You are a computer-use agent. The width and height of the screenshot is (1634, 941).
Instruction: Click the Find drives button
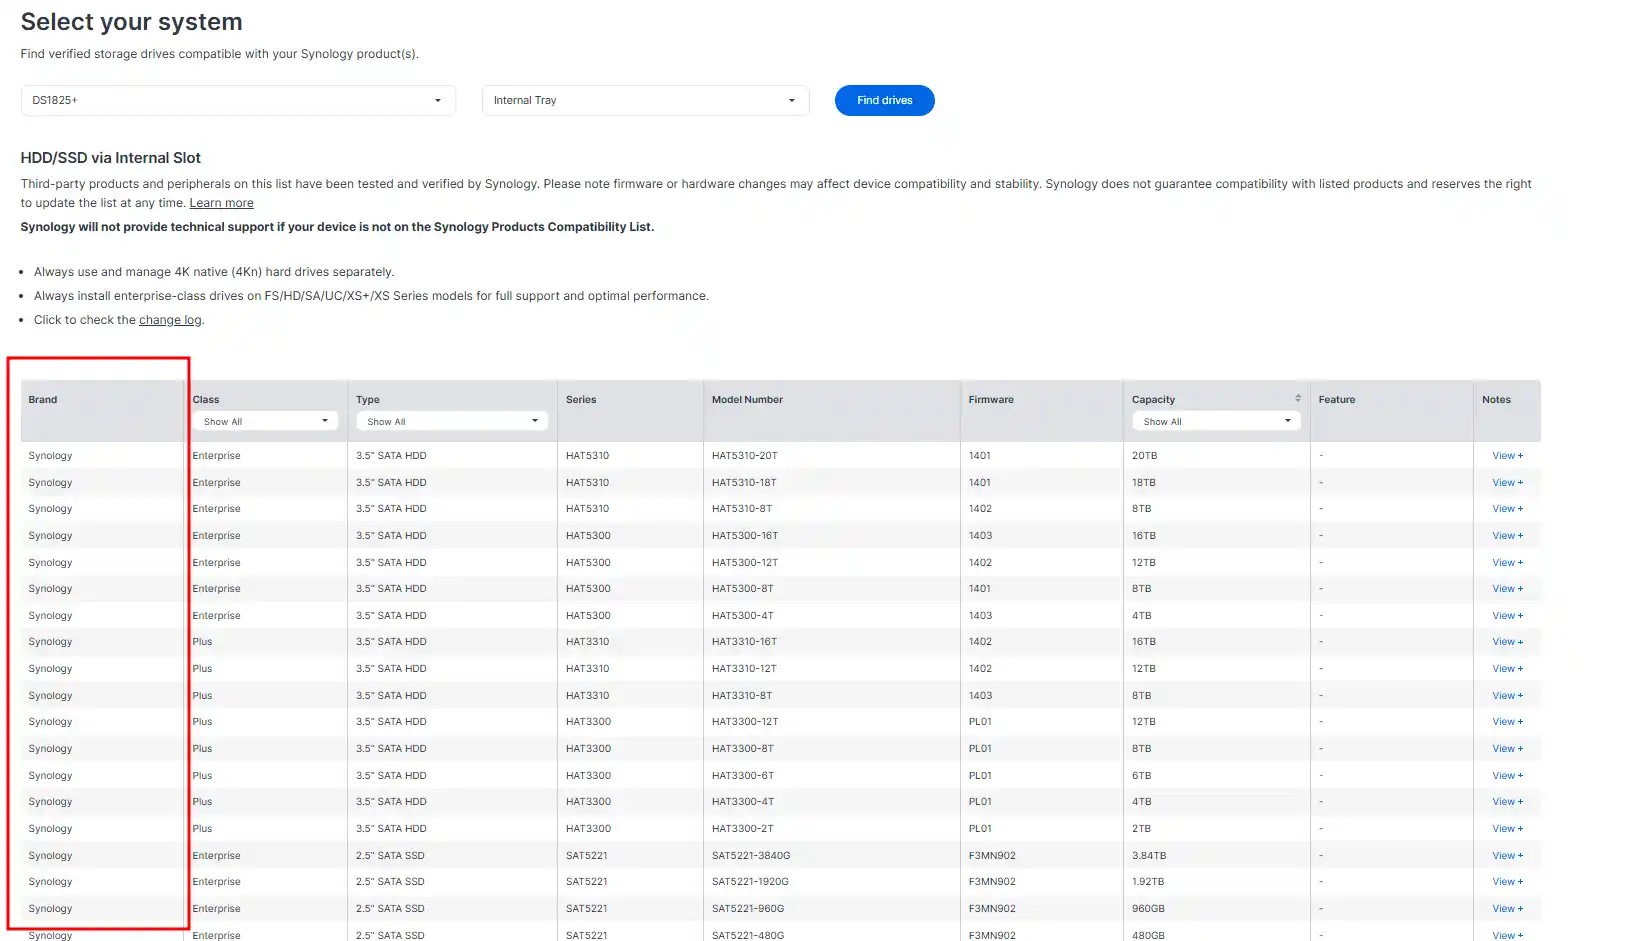(x=884, y=100)
